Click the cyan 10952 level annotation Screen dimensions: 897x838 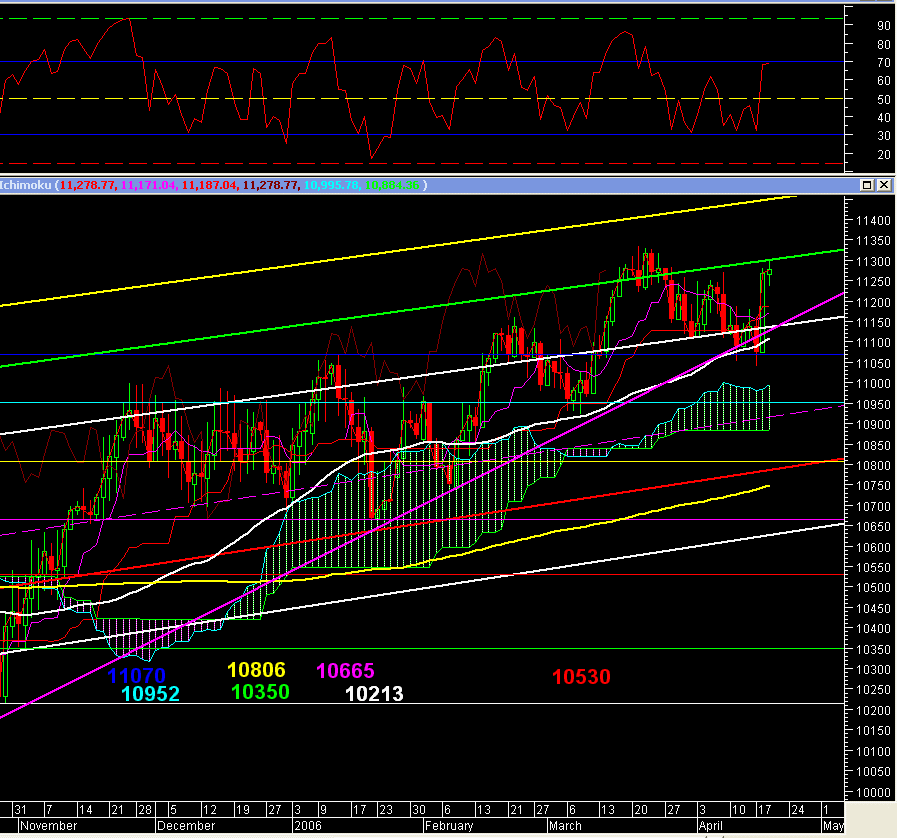tap(150, 694)
